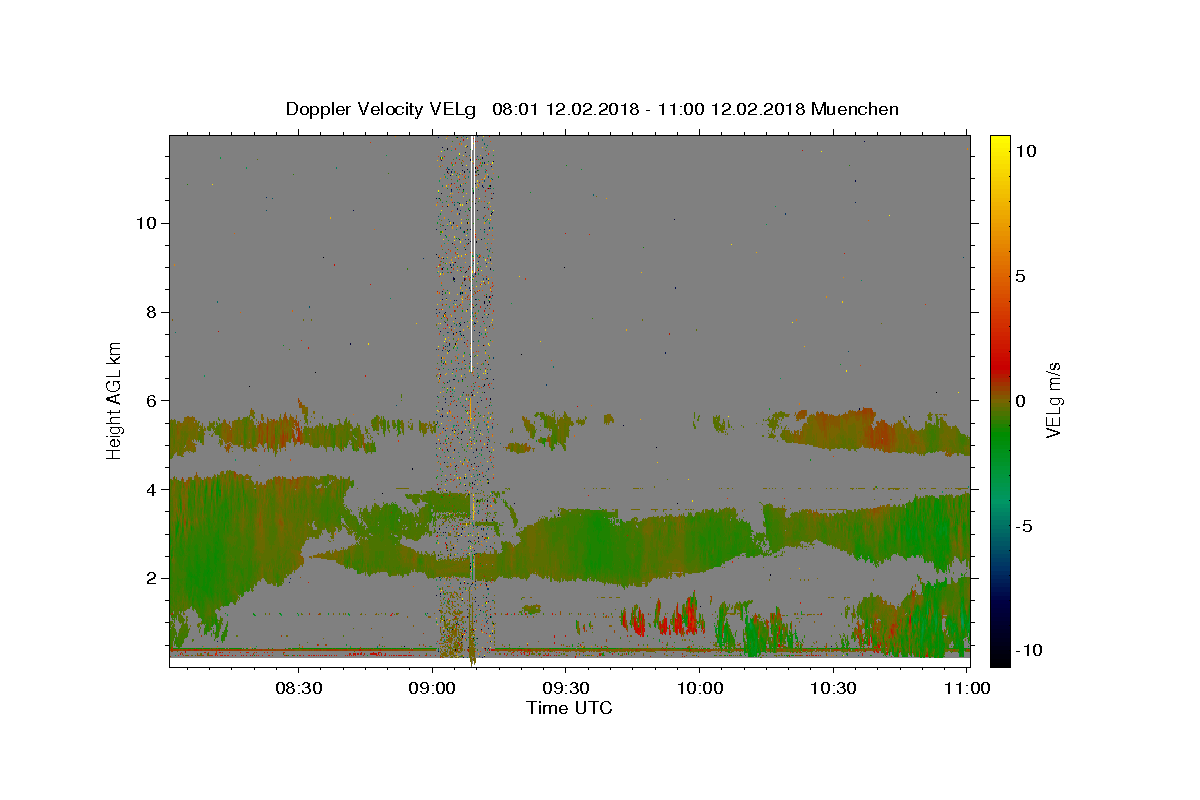The width and height of the screenshot is (1200, 800).
Task: Click the colorbar value 10 label
Action: (x=1025, y=151)
